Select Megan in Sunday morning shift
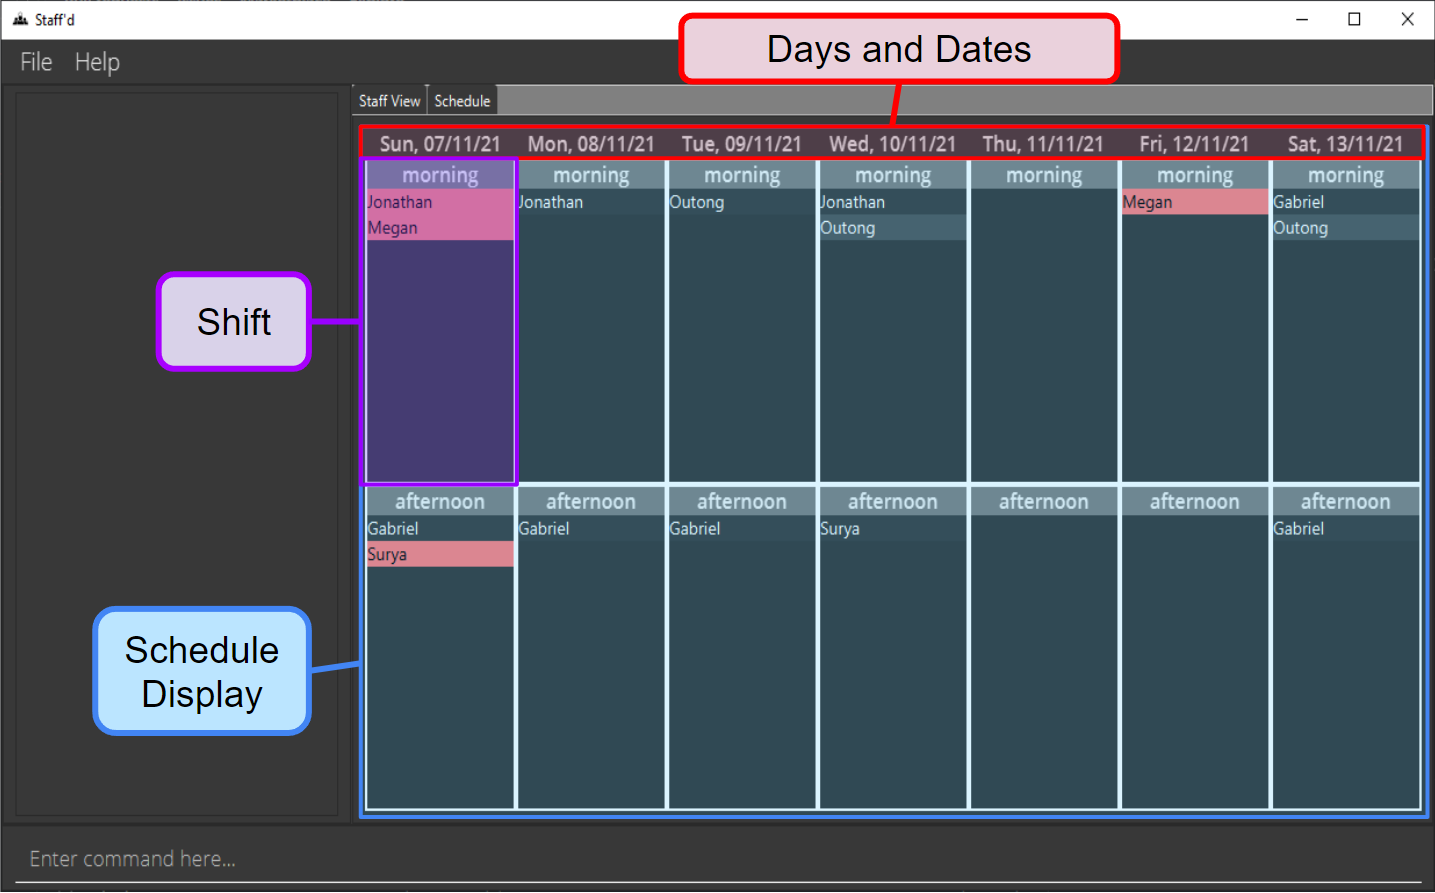This screenshot has width=1435, height=893. click(x=440, y=228)
